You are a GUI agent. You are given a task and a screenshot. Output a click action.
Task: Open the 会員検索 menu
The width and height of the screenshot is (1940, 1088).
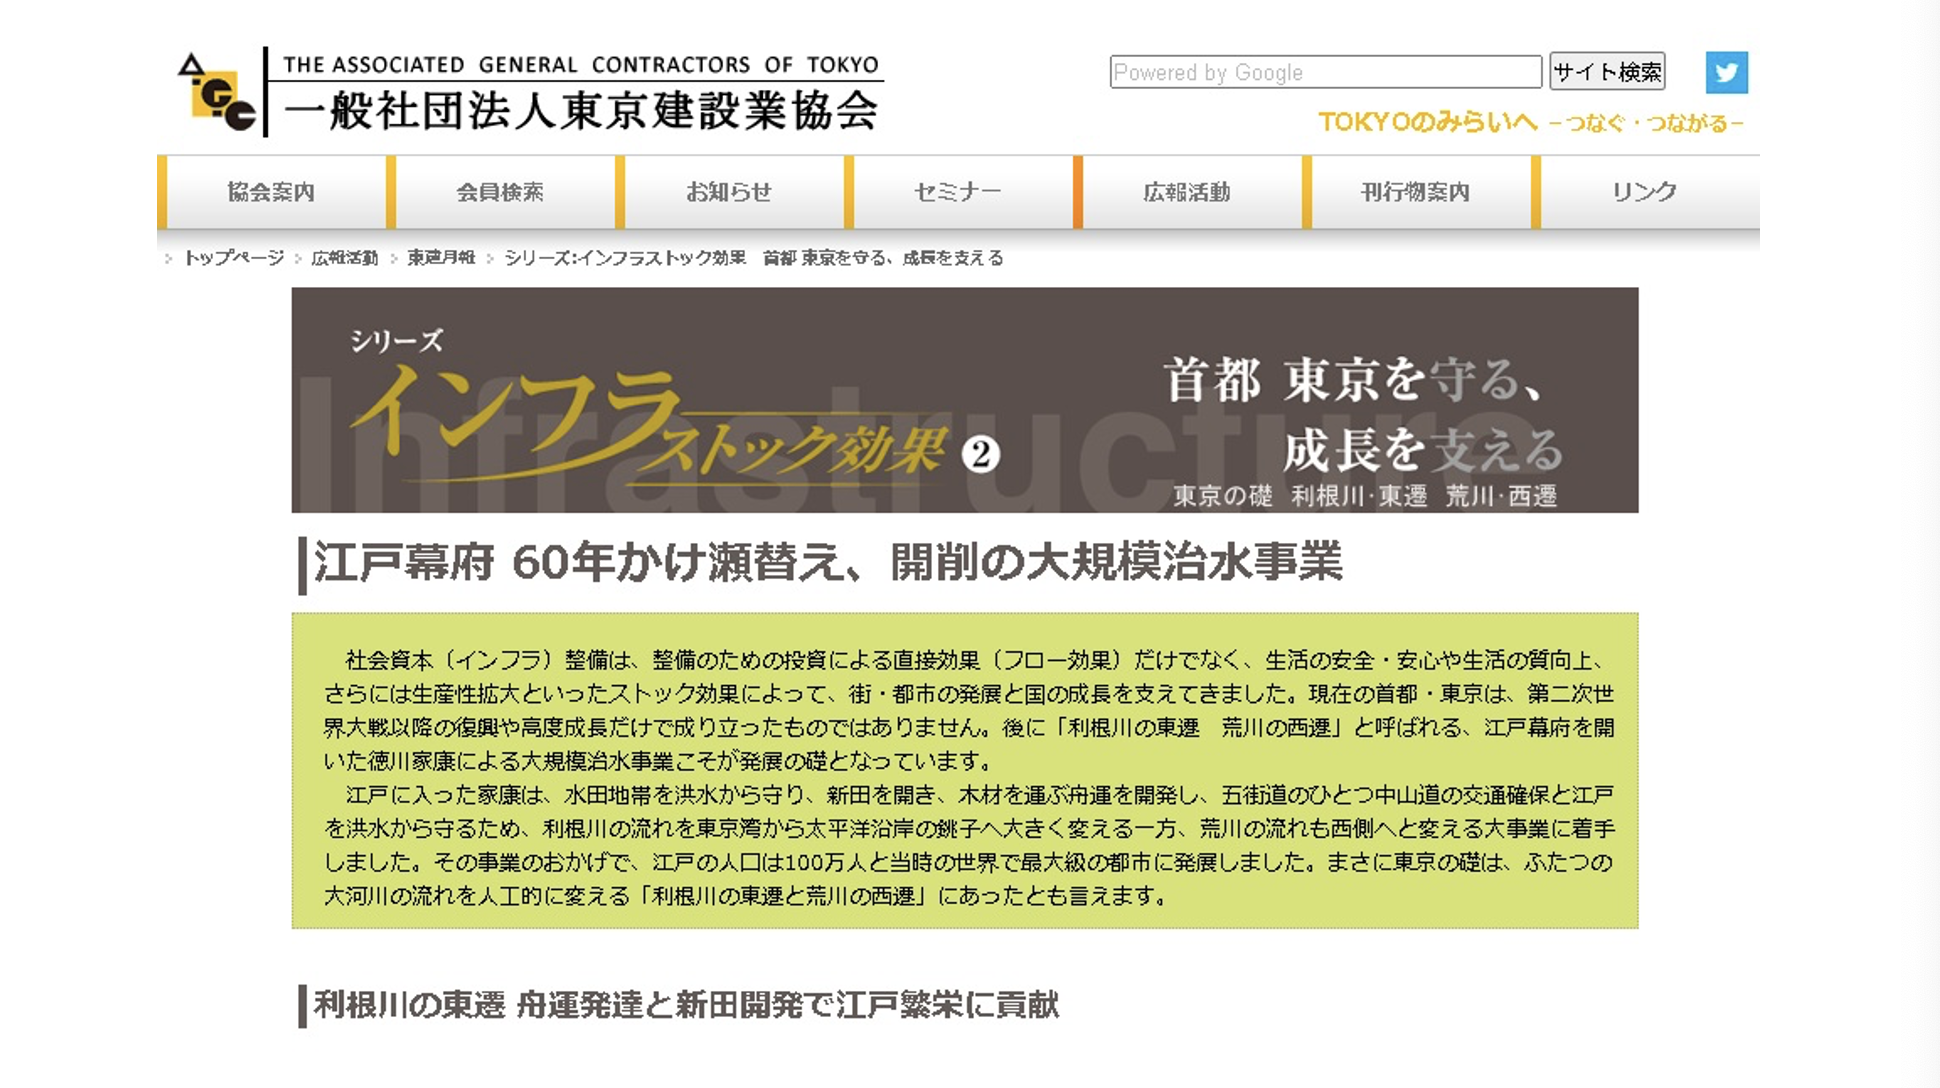(x=500, y=192)
